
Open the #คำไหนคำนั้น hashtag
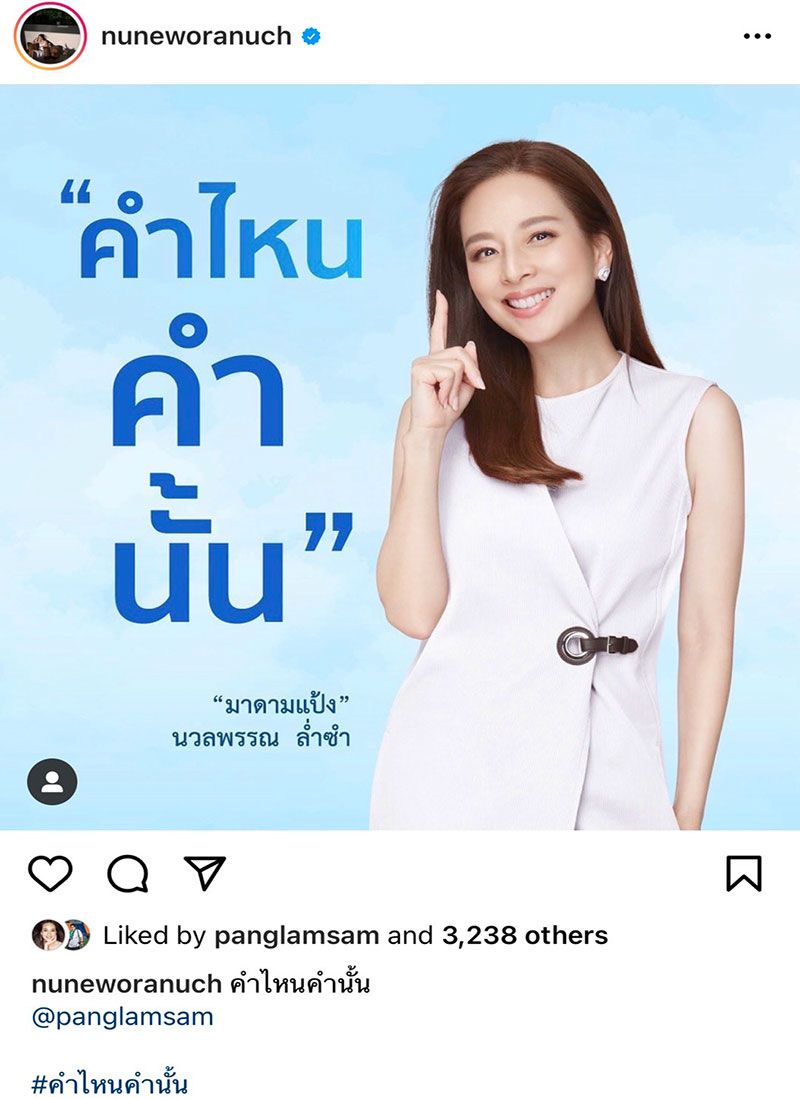pyautogui.click(x=110, y=1083)
